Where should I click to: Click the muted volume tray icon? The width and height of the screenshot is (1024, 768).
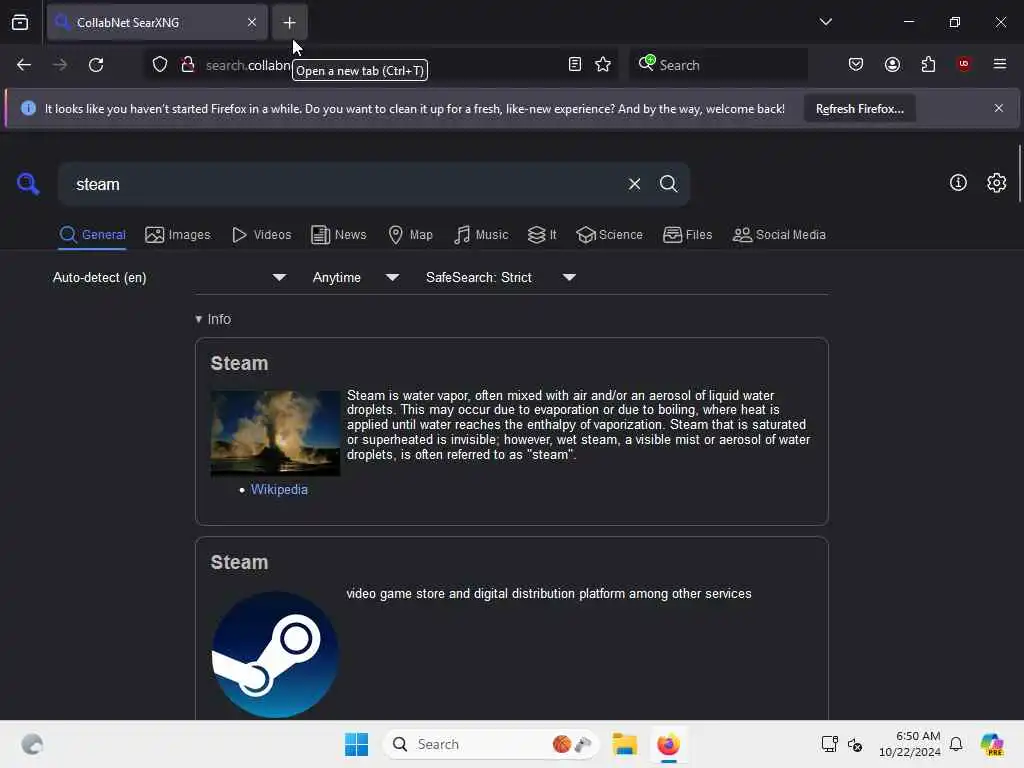point(855,744)
